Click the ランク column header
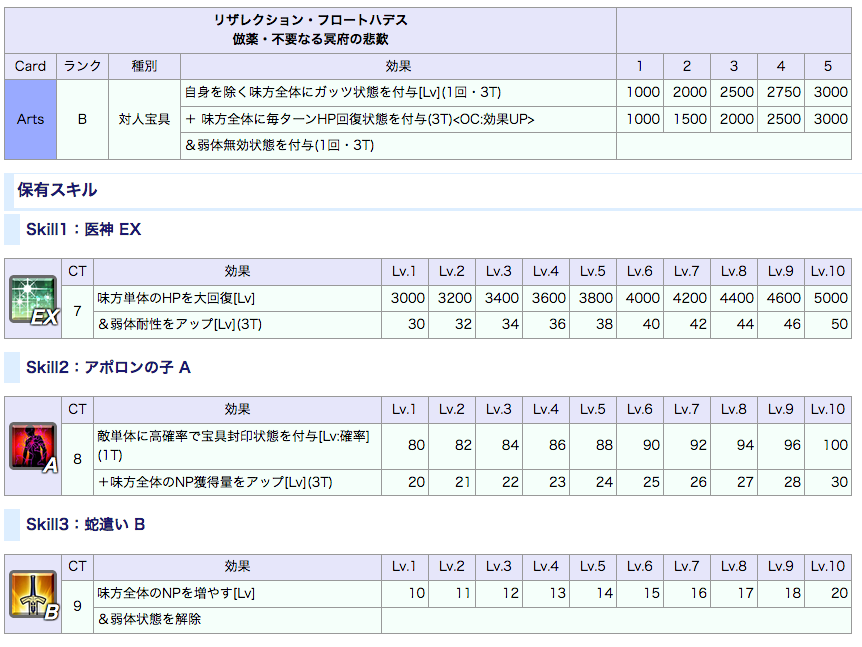Screen dimensions: 862x647 82,66
